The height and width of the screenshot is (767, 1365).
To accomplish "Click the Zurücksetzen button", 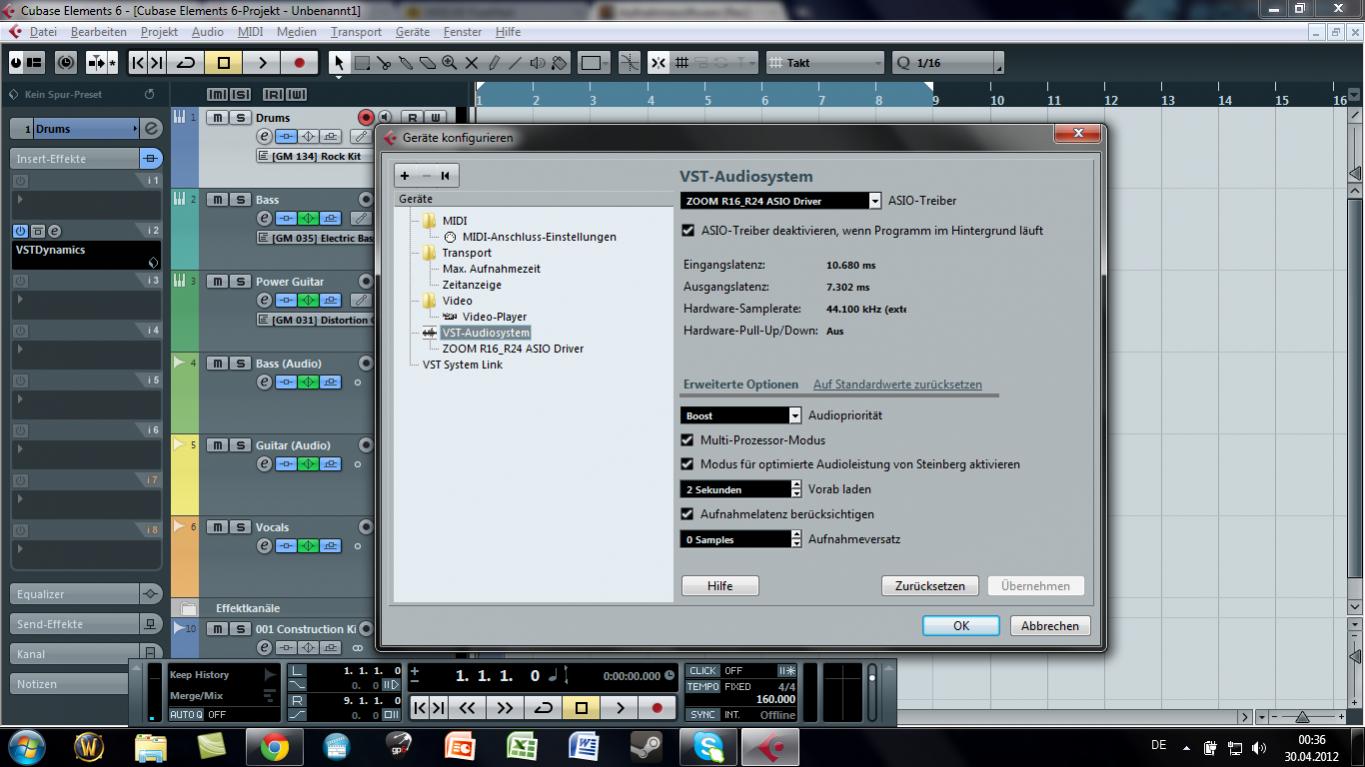I will (x=930, y=586).
